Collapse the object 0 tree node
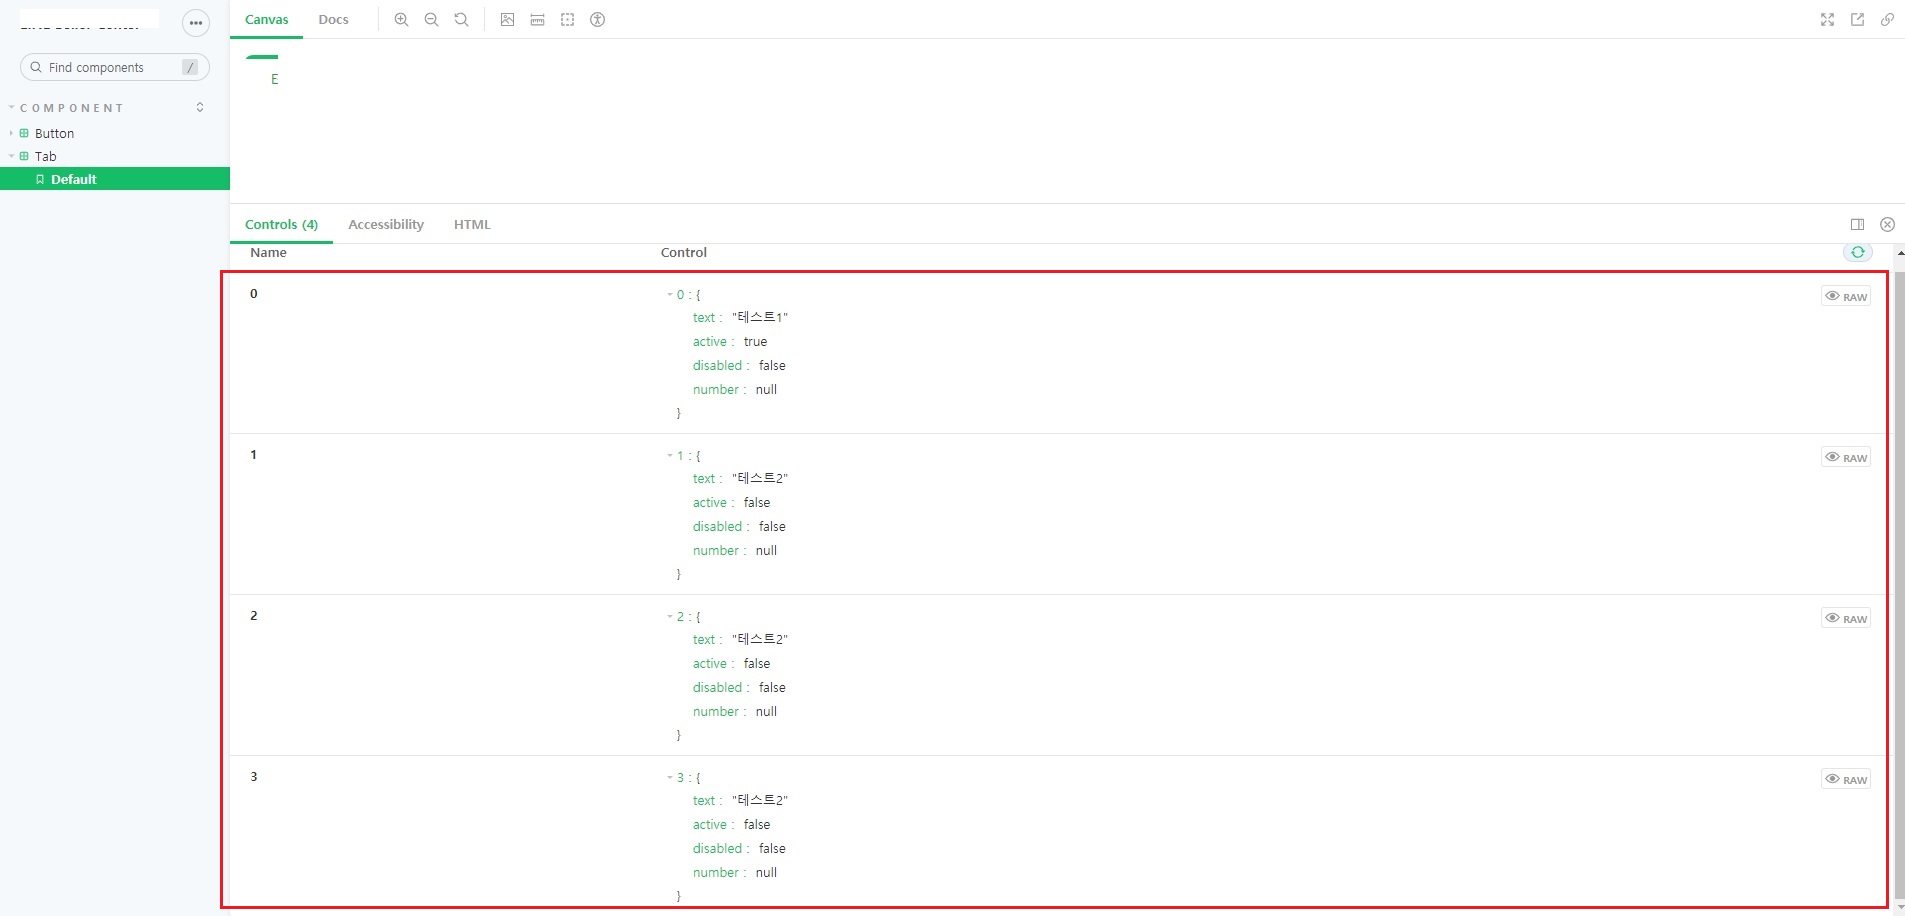This screenshot has height=916, width=1905. point(670,295)
